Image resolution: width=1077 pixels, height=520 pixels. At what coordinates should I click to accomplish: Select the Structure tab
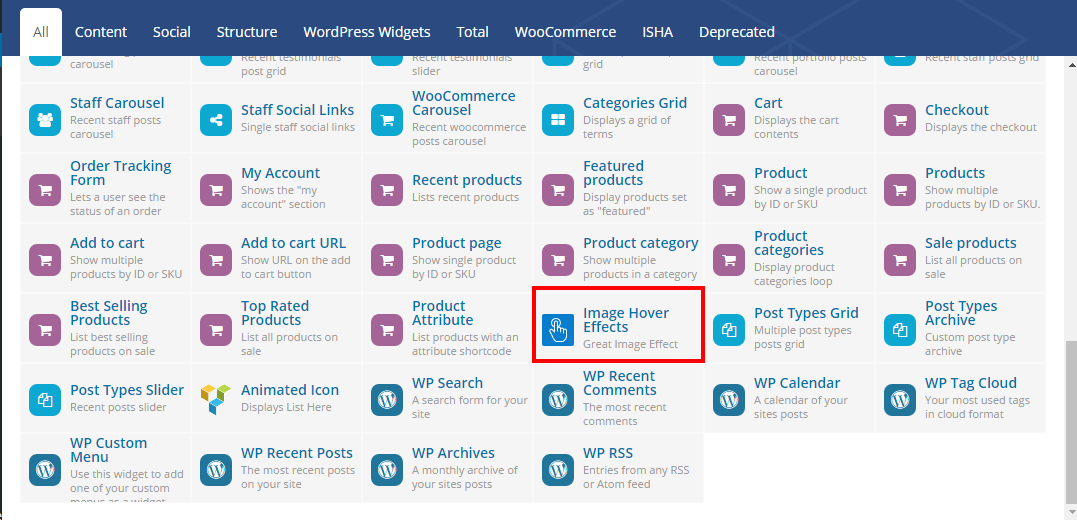tap(247, 32)
